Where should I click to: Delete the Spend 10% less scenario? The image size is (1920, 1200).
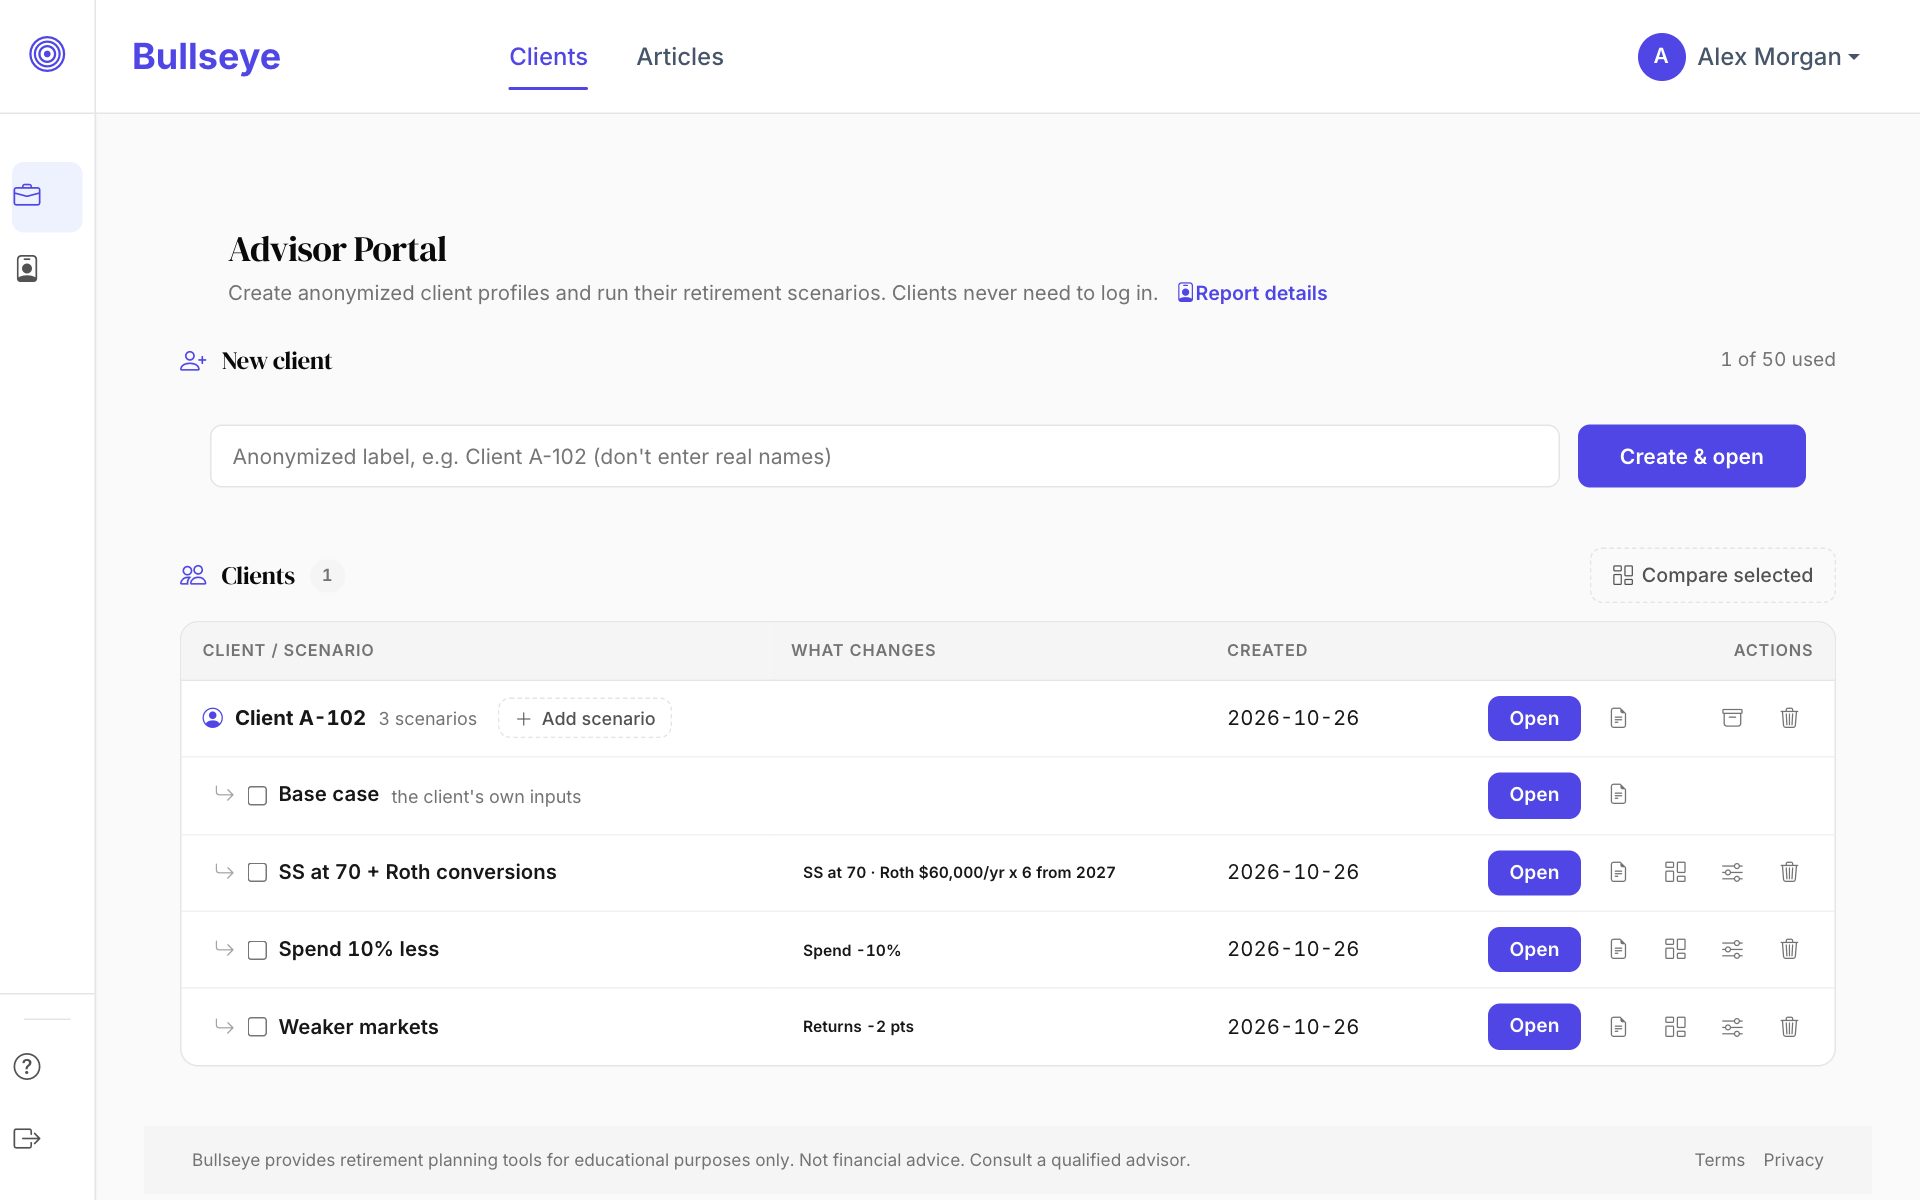tap(1789, 949)
